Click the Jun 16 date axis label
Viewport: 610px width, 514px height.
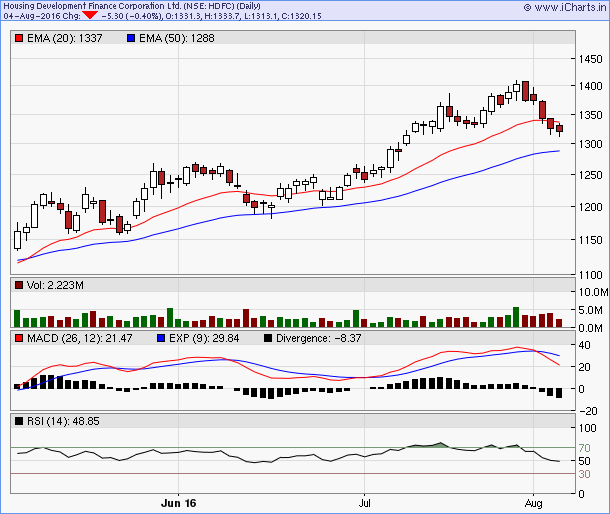179,503
